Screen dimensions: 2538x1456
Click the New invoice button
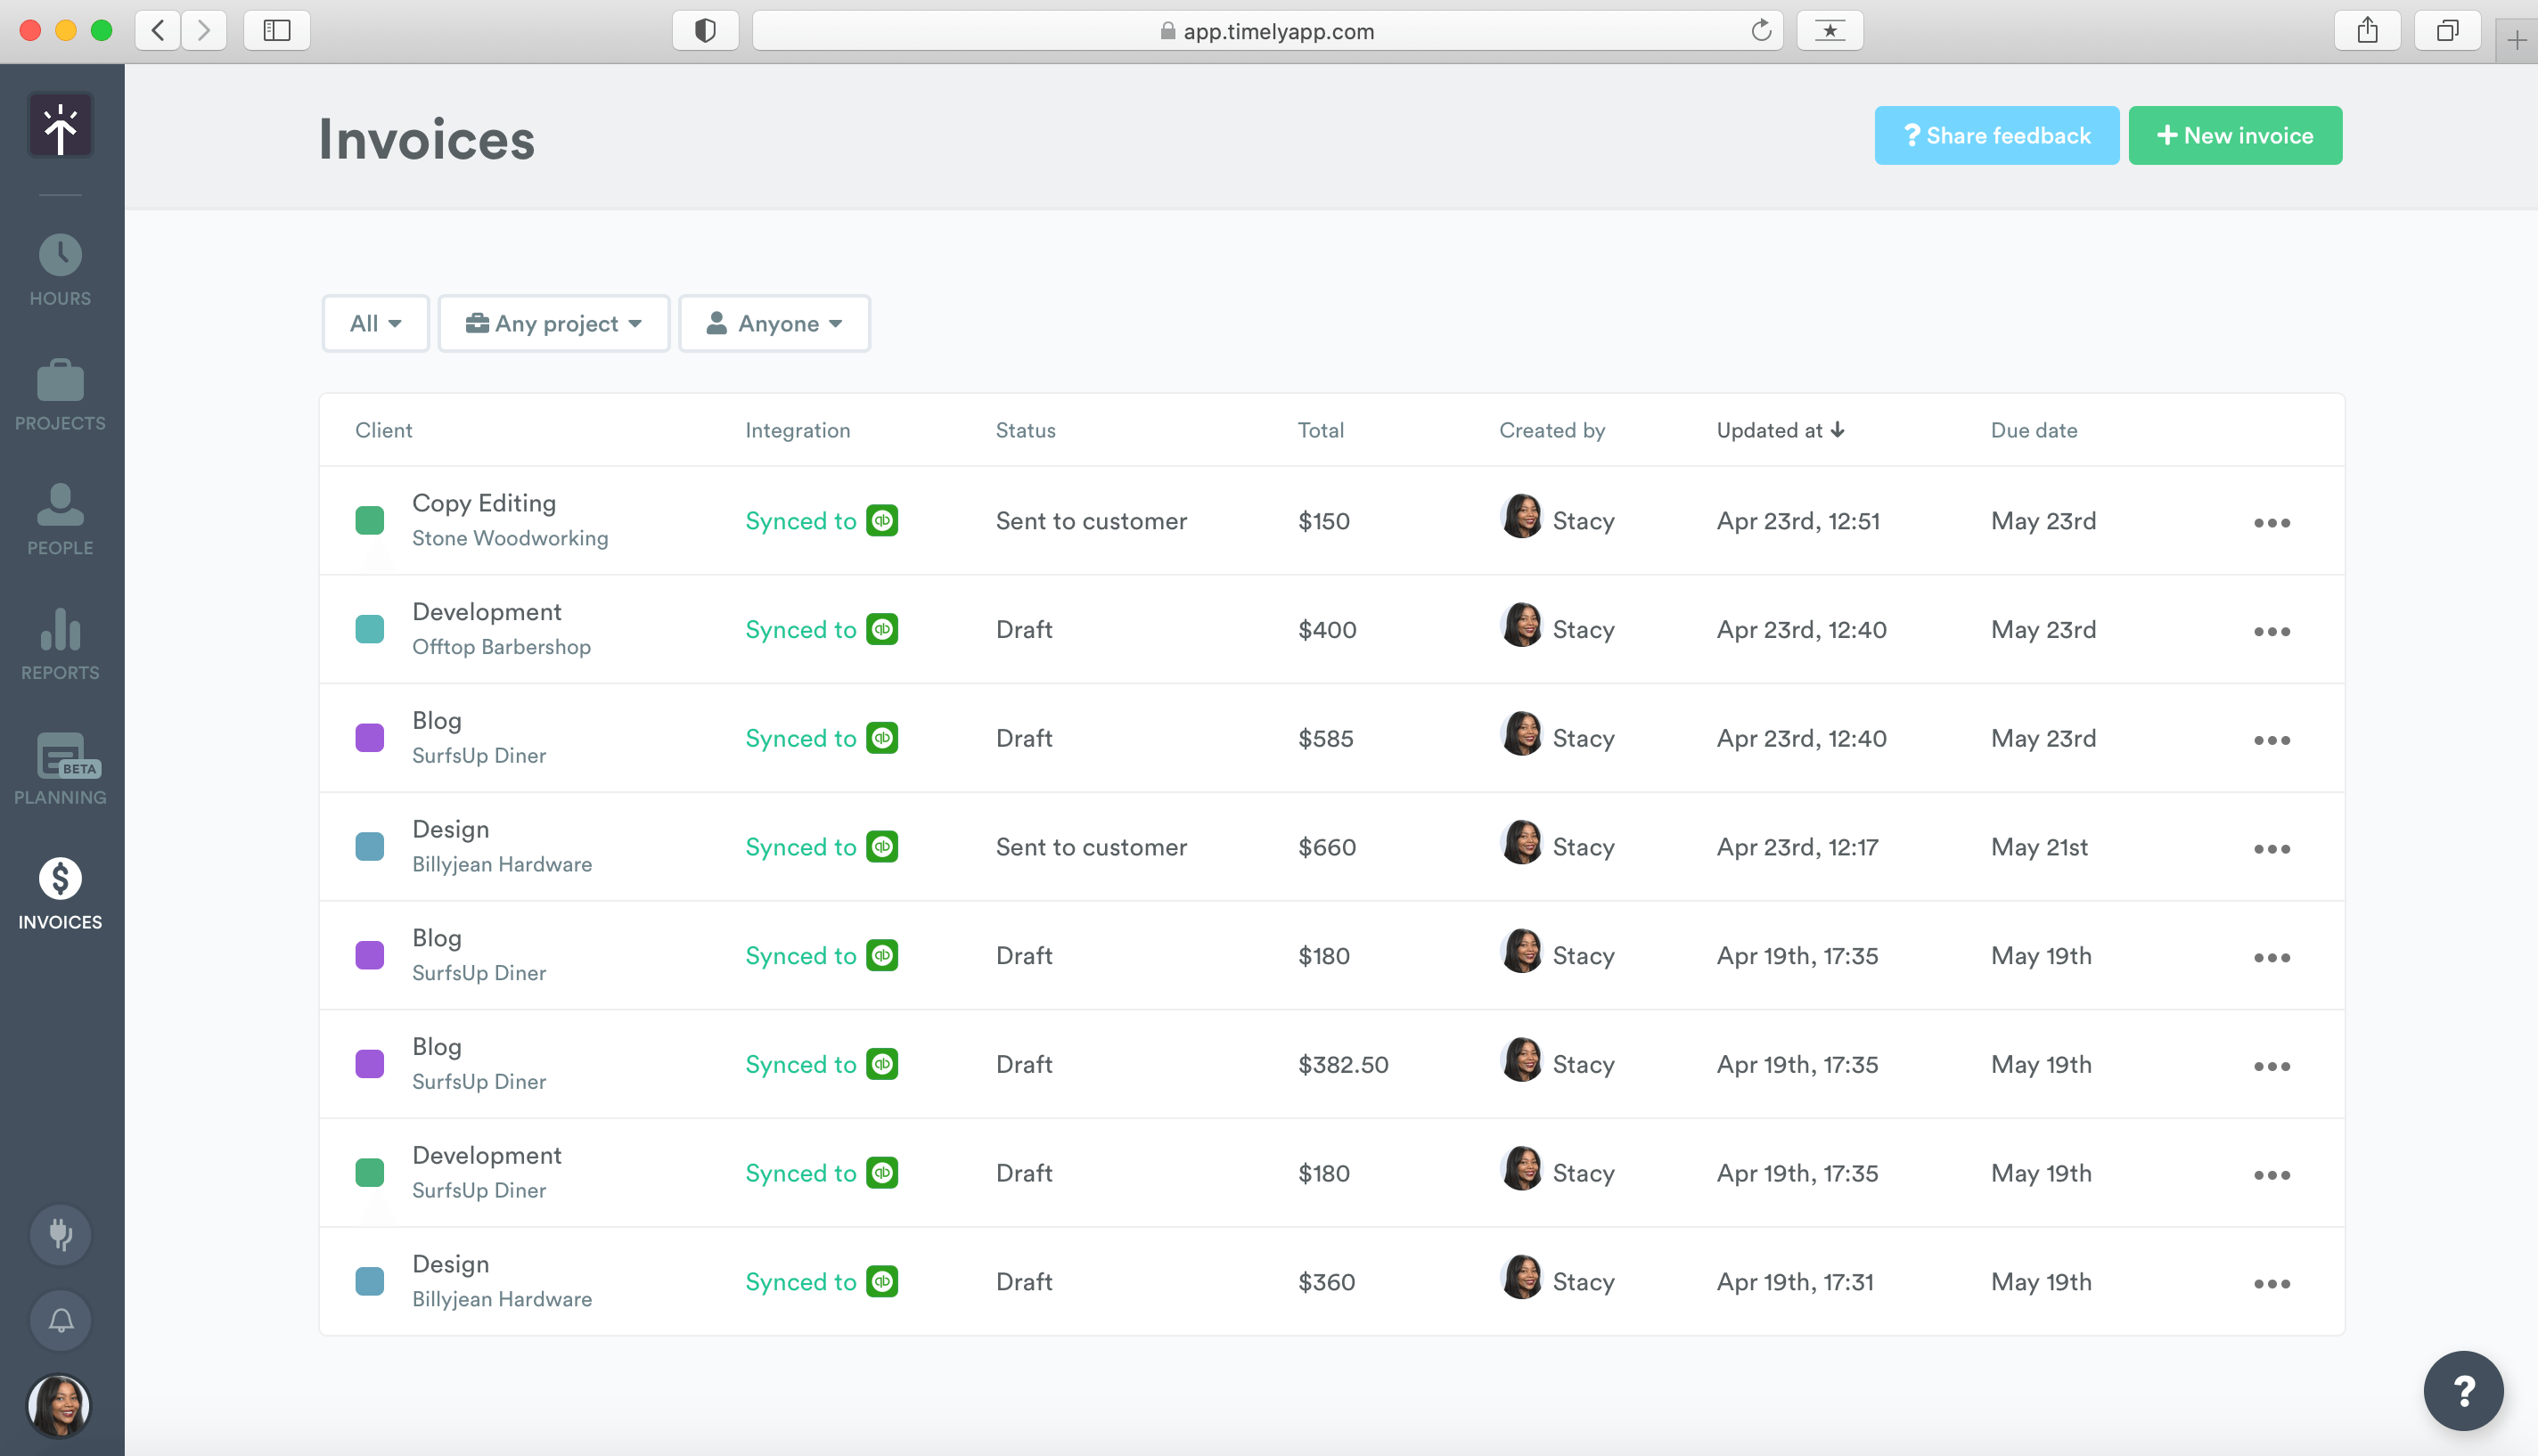pos(2234,135)
